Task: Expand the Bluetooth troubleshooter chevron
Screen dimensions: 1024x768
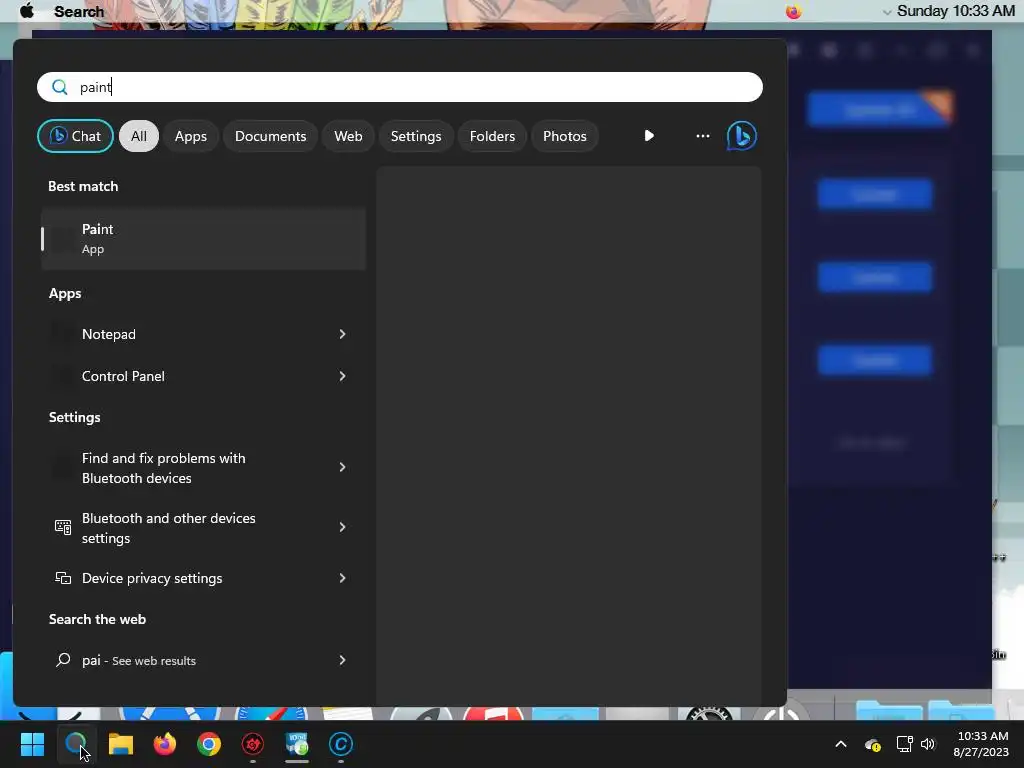Action: (x=342, y=467)
